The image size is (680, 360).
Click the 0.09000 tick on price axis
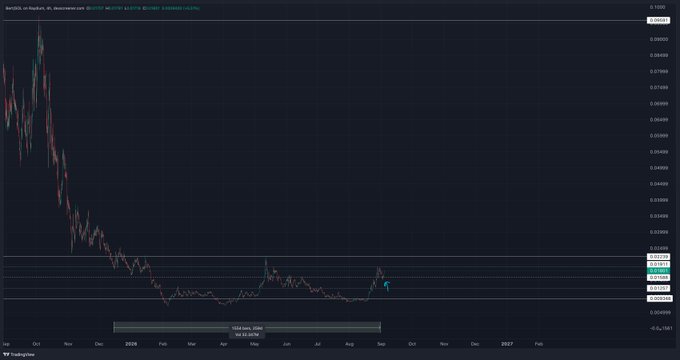click(658, 39)
